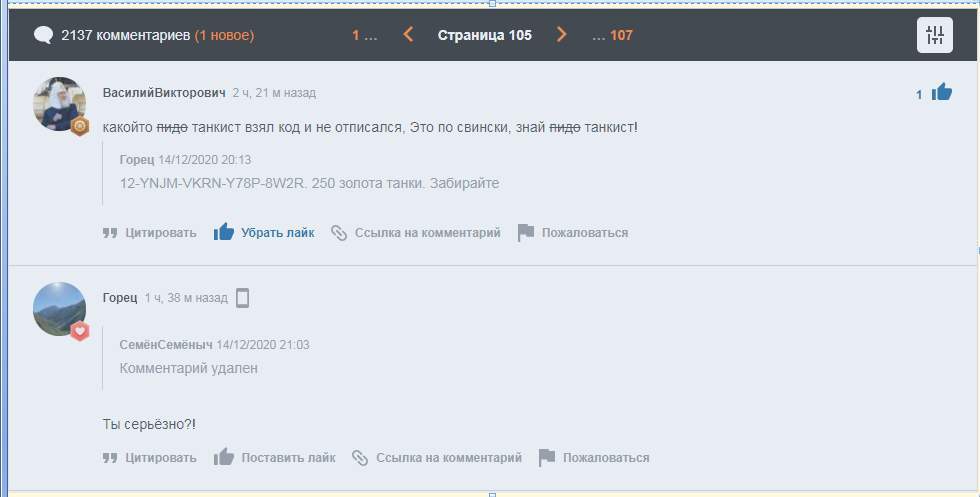Click 'Страница 105' page indicator
This screenshot has height=497, width=980.
[x=484, y=35]
